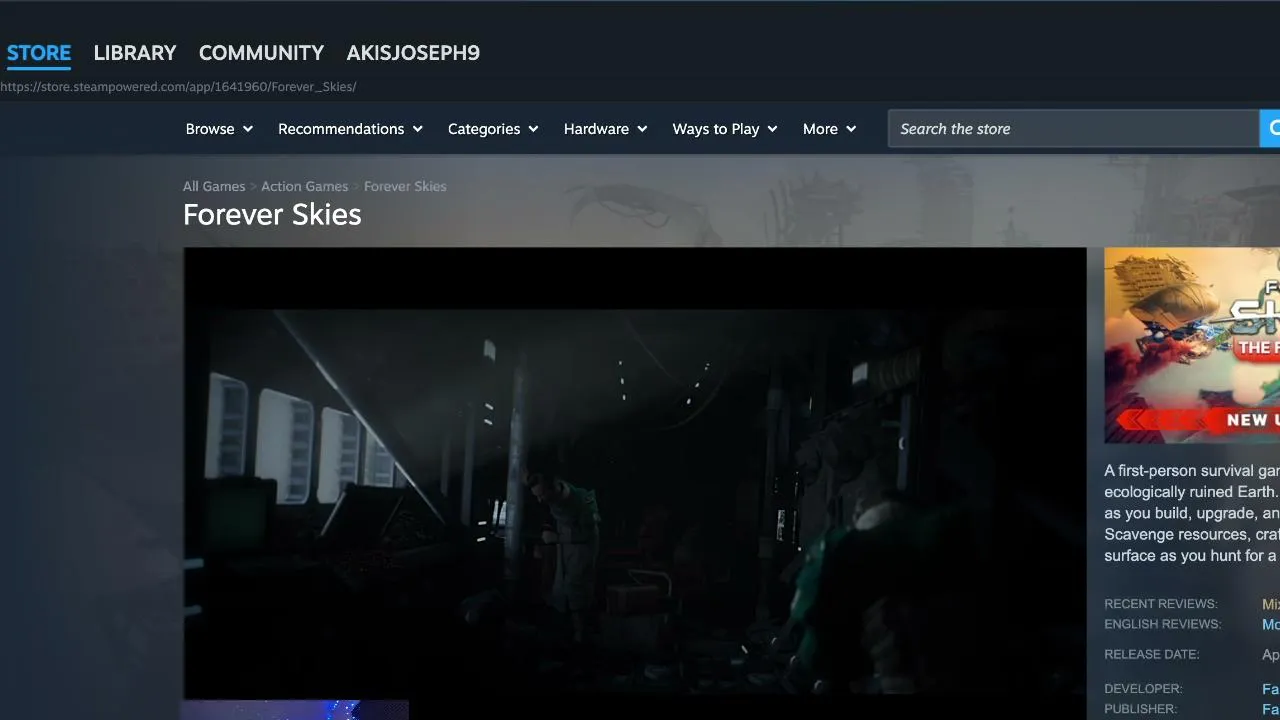The image size is (1280, 720).
Task: Click the dark game trailer video
Action: pyautogui.click(x=635, y=472)
